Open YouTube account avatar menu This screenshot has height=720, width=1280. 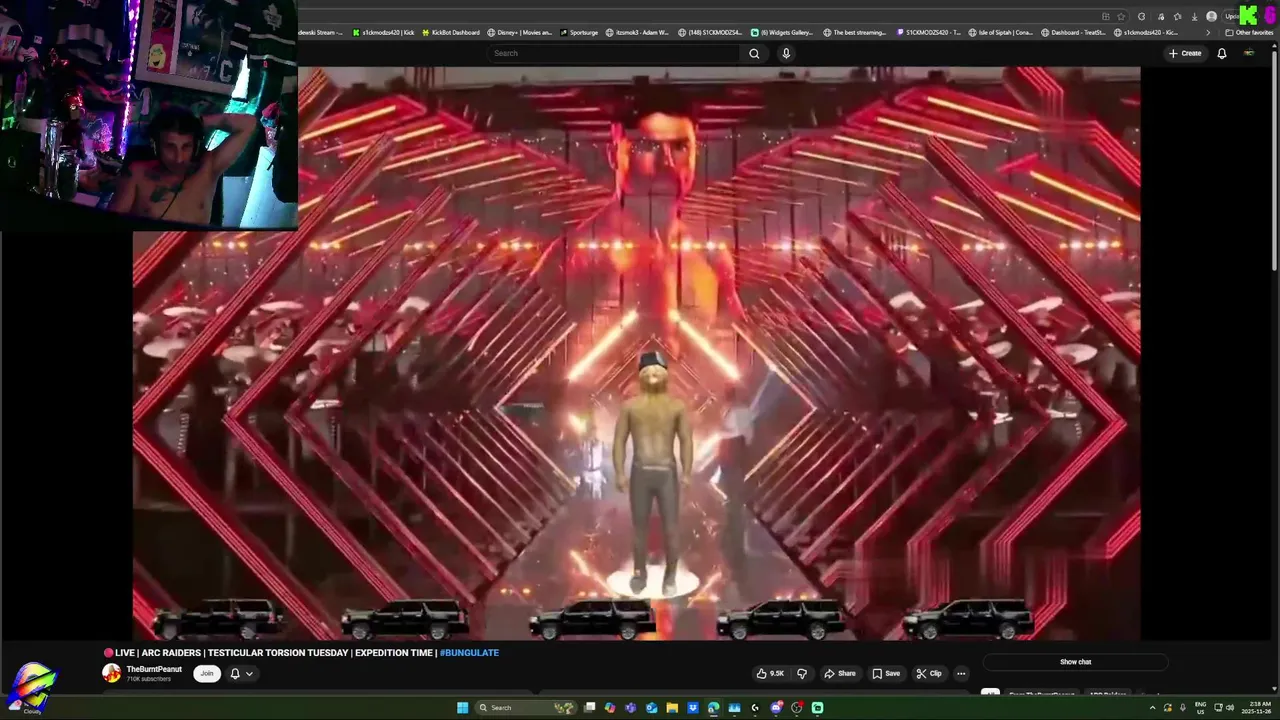tap(1249, 53)
